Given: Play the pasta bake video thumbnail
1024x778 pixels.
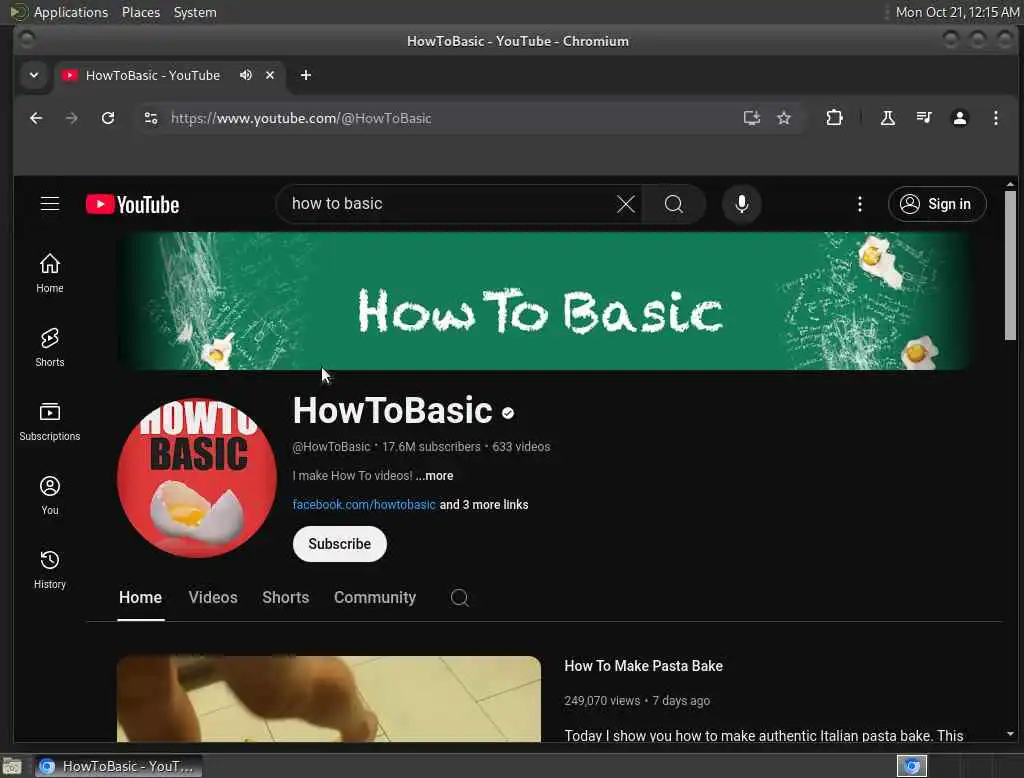Looking at the screenshot, I should [329, 699].
